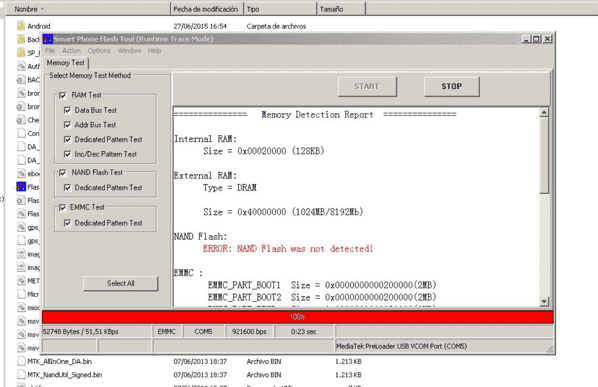
Task: Click the red 100% progress bar
Action: coord(298,317)
